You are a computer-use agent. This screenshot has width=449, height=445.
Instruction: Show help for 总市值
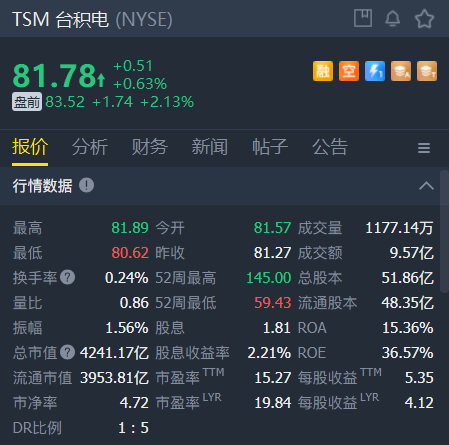pos(67,352)
